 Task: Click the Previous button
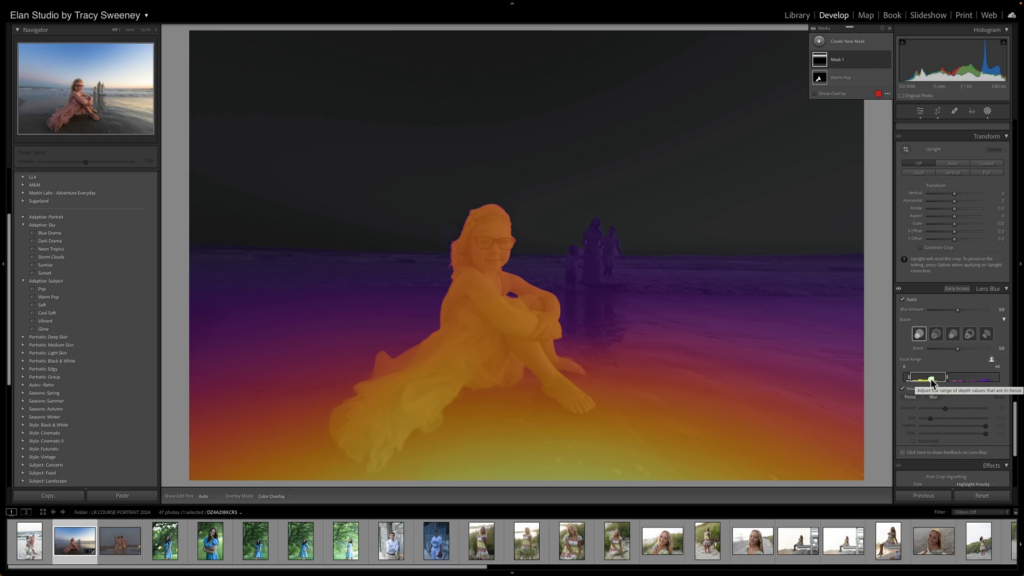(x=923, y=496)
